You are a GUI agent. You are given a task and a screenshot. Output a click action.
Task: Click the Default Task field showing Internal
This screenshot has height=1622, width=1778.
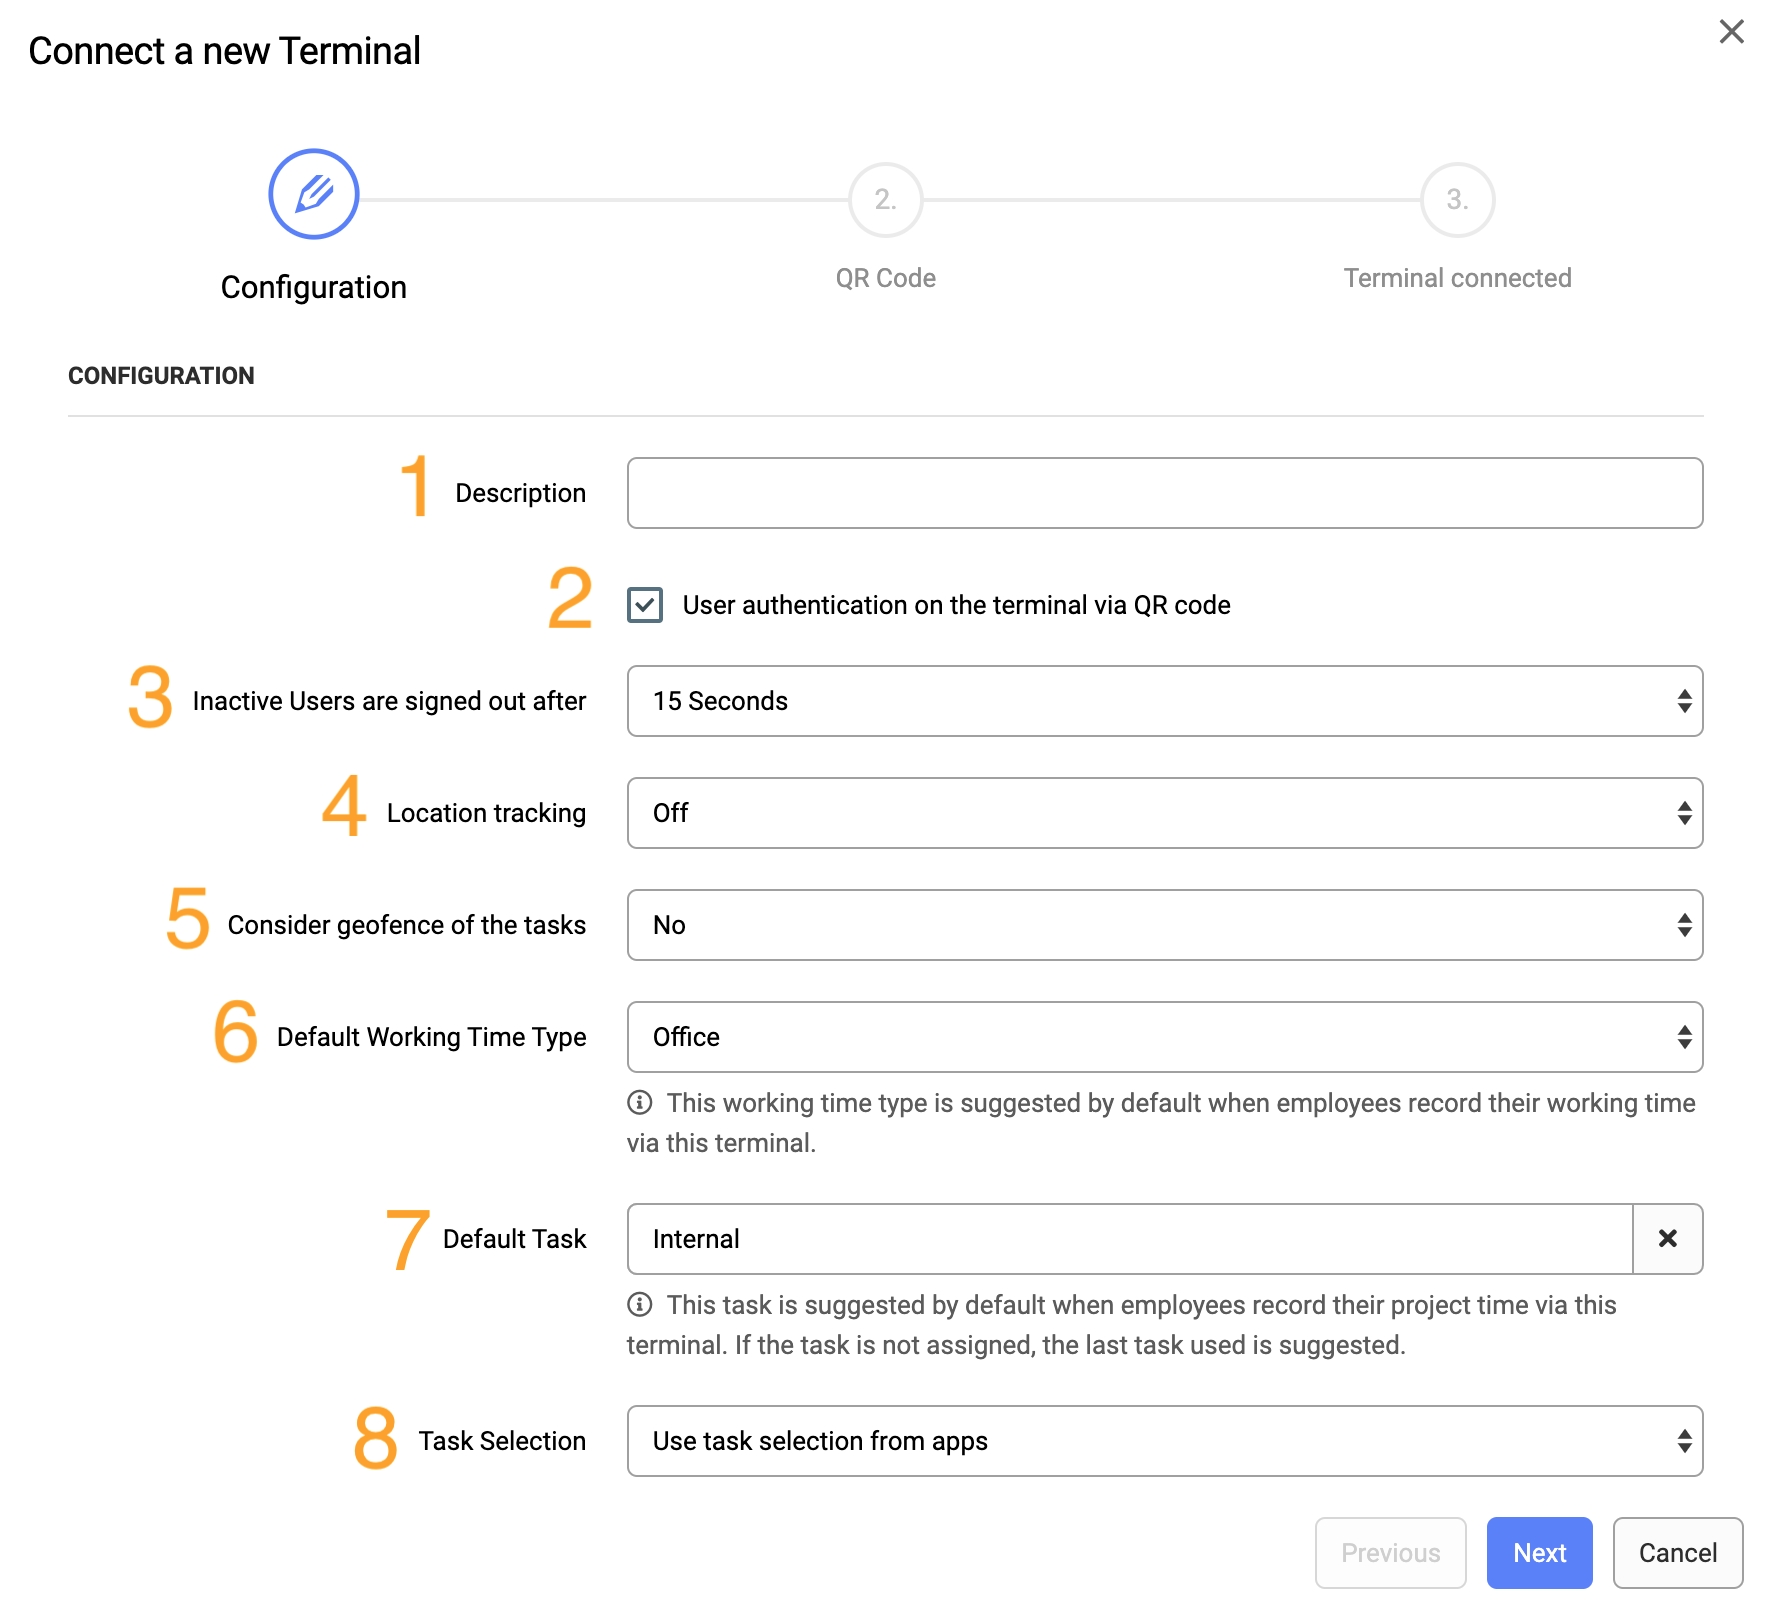(1130, 1239)
